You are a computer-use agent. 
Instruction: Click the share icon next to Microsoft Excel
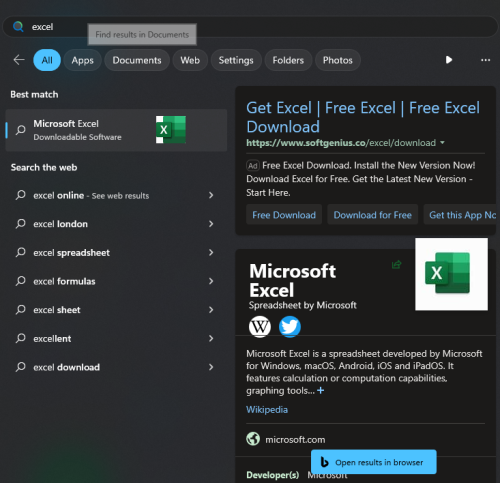pos(396,265)
